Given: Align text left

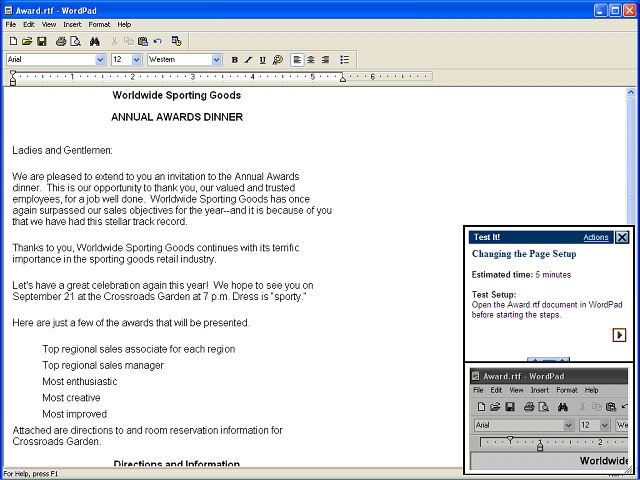Looking at the screenshot, I should click(x=297, y=60).
